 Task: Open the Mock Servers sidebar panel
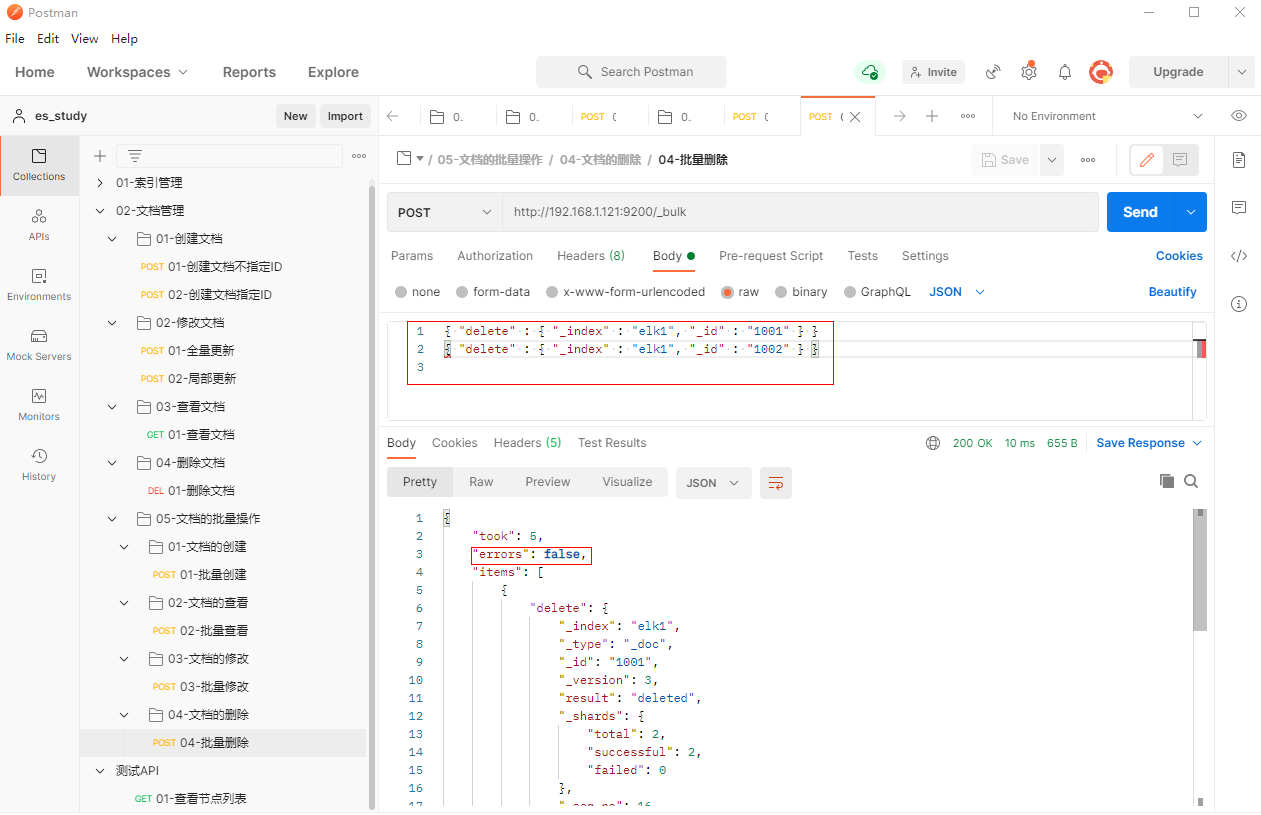pyautogui.click(x=39, y=345)
